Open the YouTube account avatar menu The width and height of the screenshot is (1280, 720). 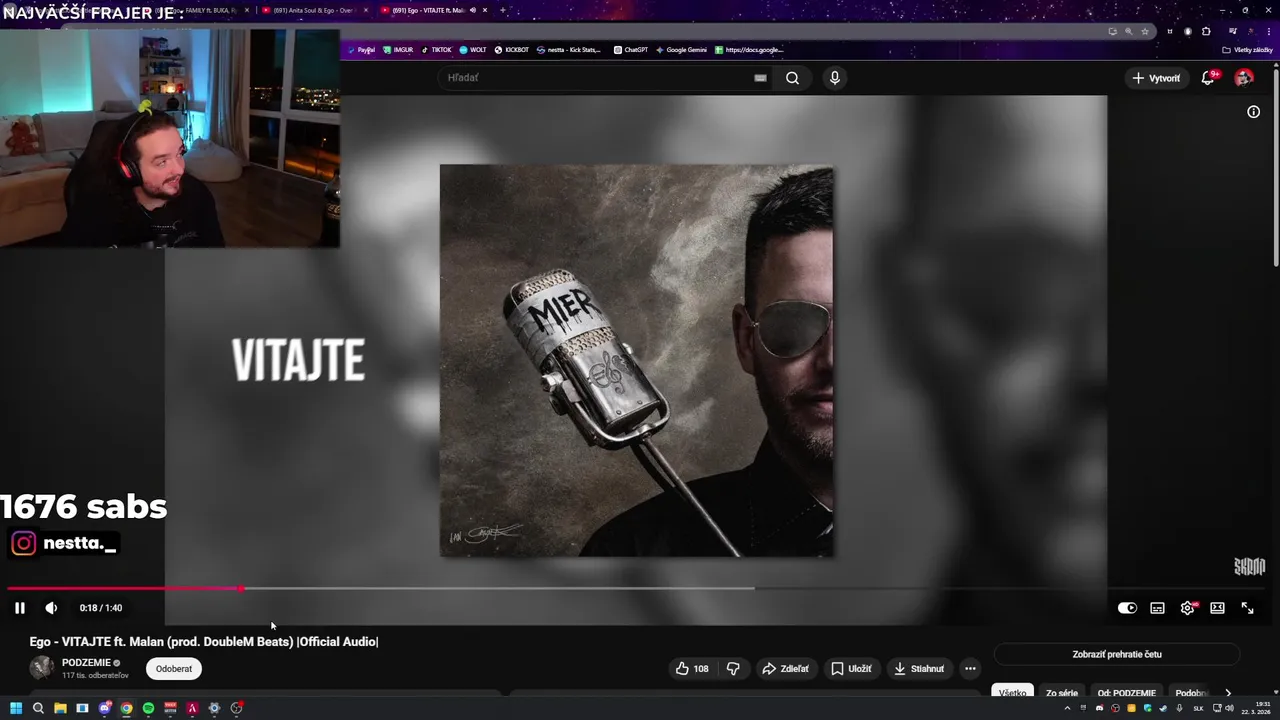tap(1244, 78)
